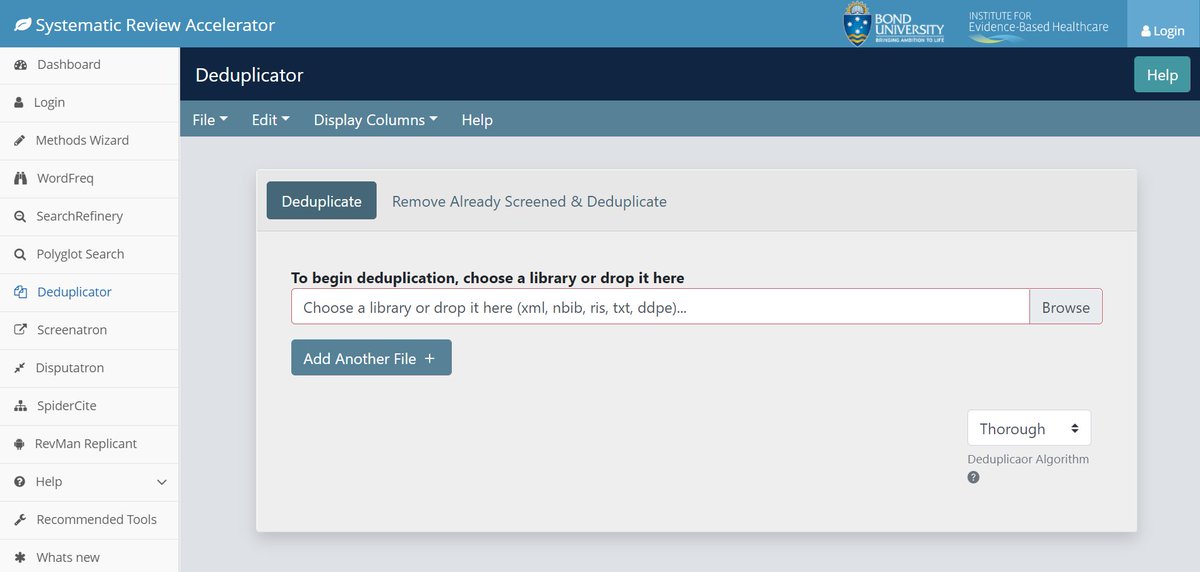Click the Systematic Review Accelerator title
1200x572 pixels.
pos(155,25)
